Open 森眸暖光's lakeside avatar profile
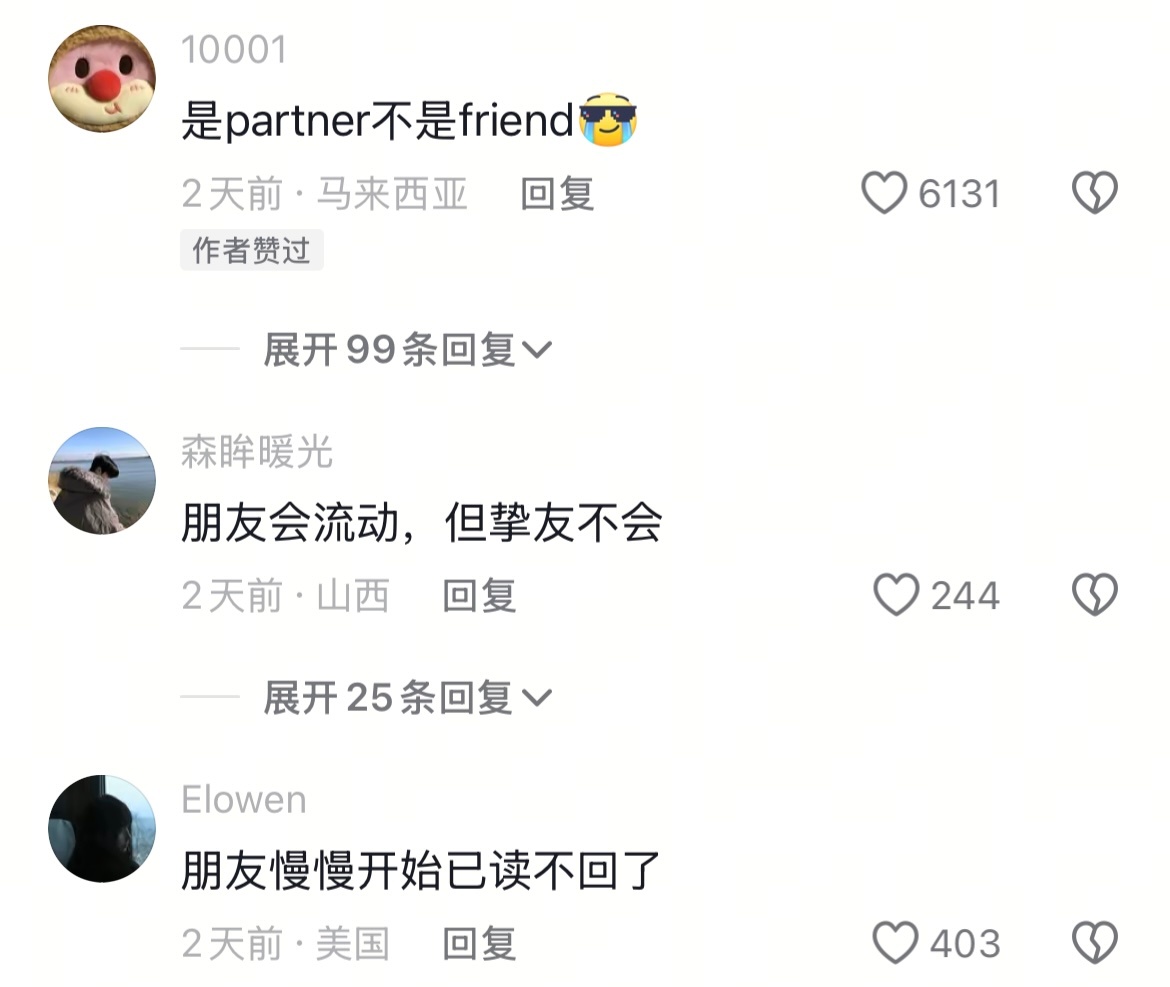 [x=102, y=480]
